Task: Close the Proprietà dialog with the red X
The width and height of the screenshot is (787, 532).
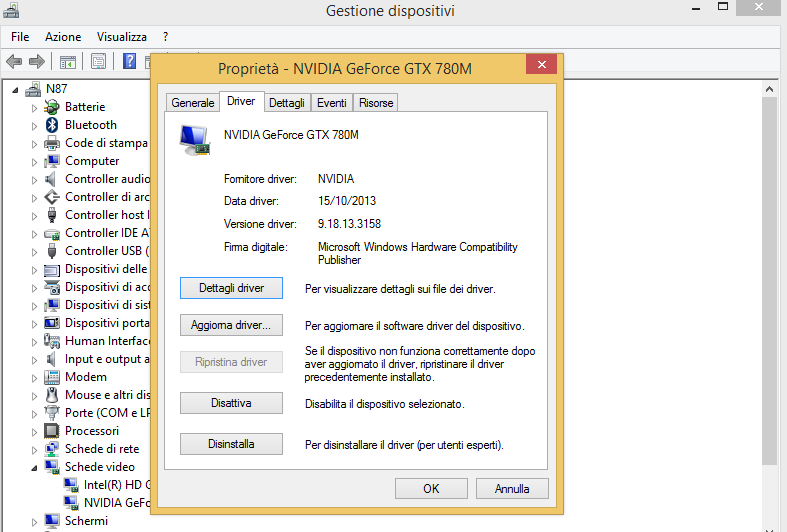Action: point(541,66)
